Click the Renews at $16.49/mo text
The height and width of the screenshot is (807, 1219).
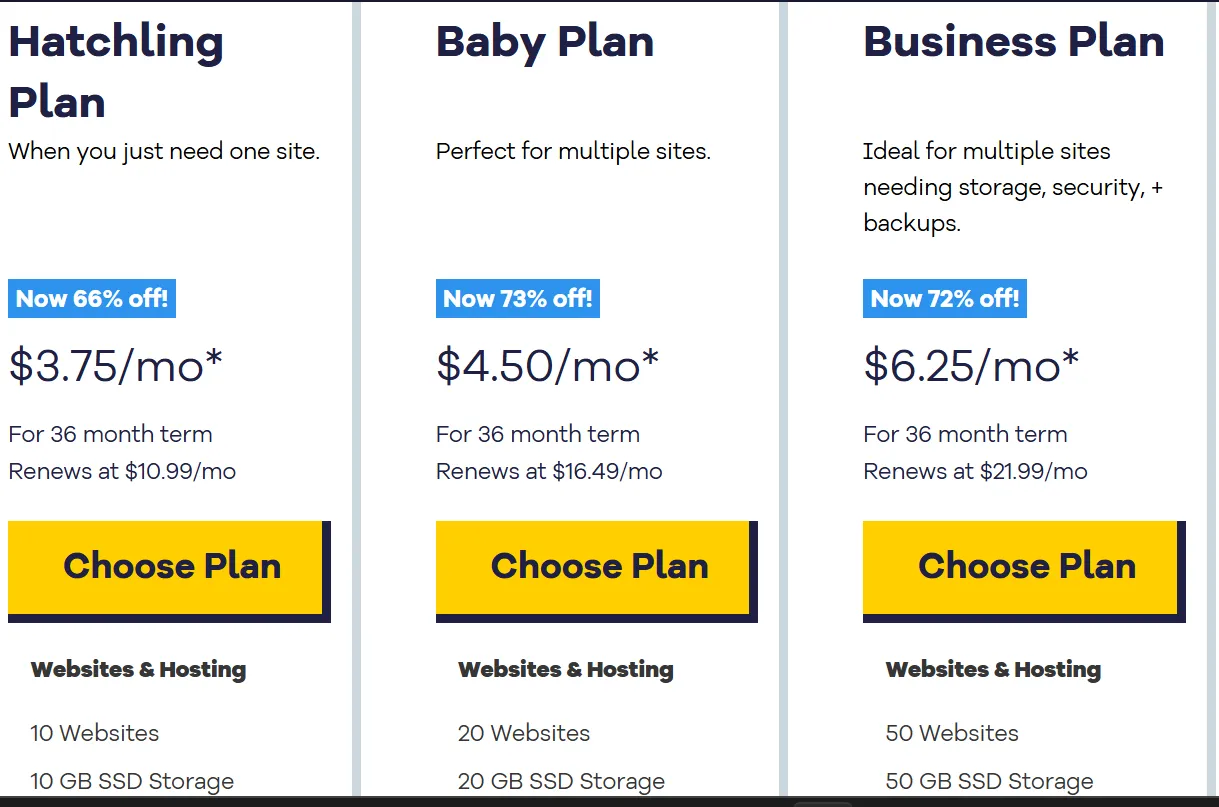pyautogui.click(x=549, y=471)
